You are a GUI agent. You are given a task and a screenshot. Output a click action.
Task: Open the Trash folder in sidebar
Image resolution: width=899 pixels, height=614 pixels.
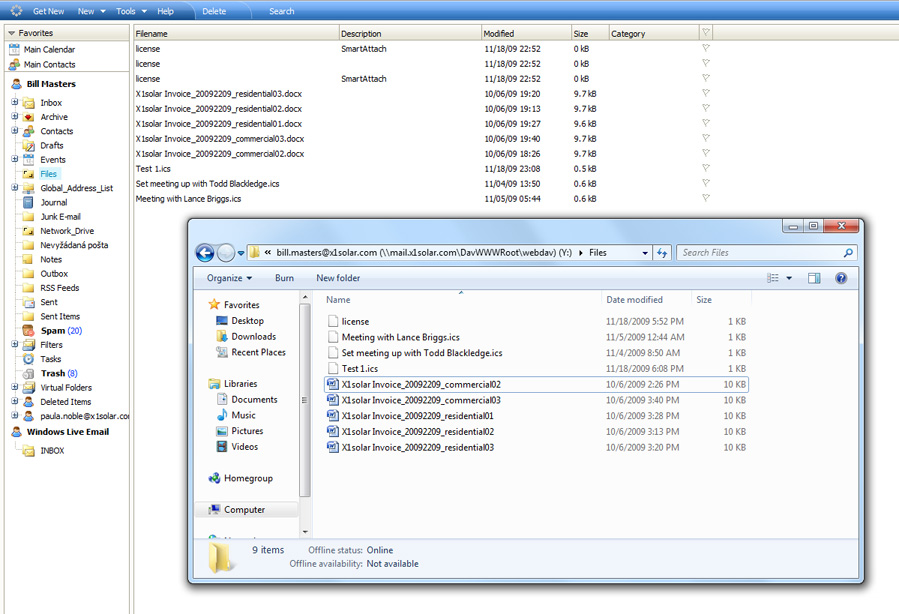(x=52, y=373)
